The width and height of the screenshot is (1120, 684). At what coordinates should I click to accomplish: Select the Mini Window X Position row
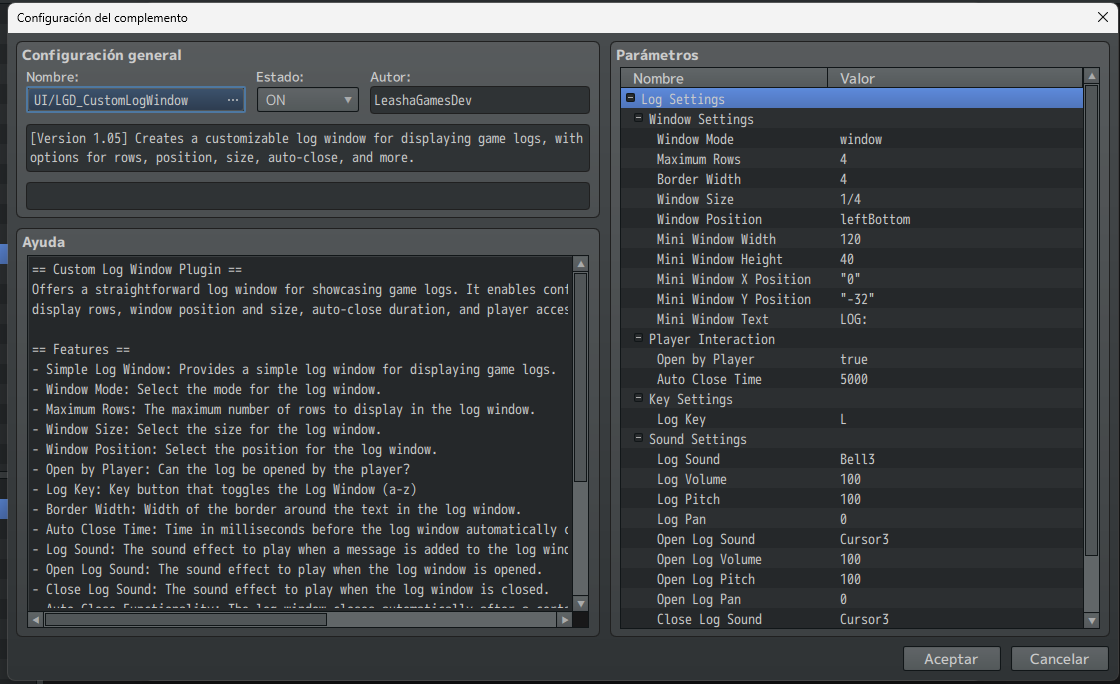(x=852, y=279)
